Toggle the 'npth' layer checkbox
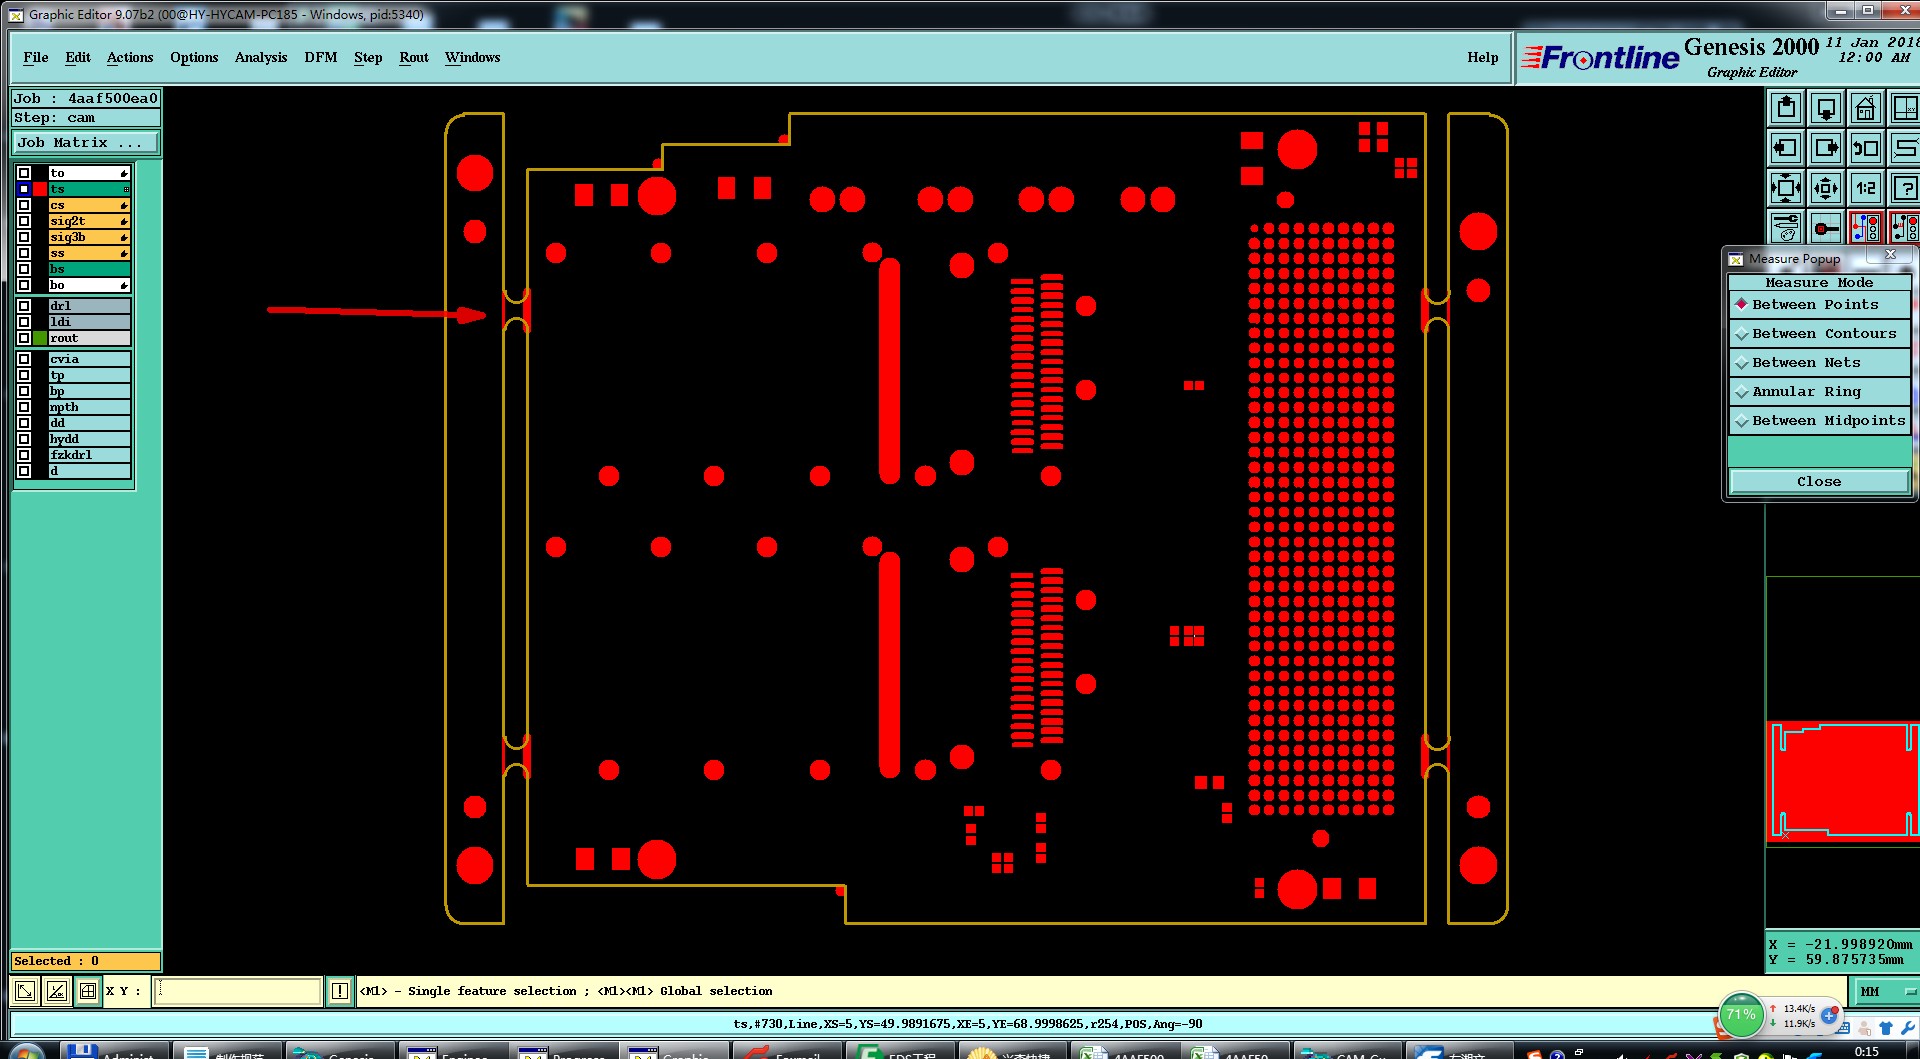 click(24, 407)
